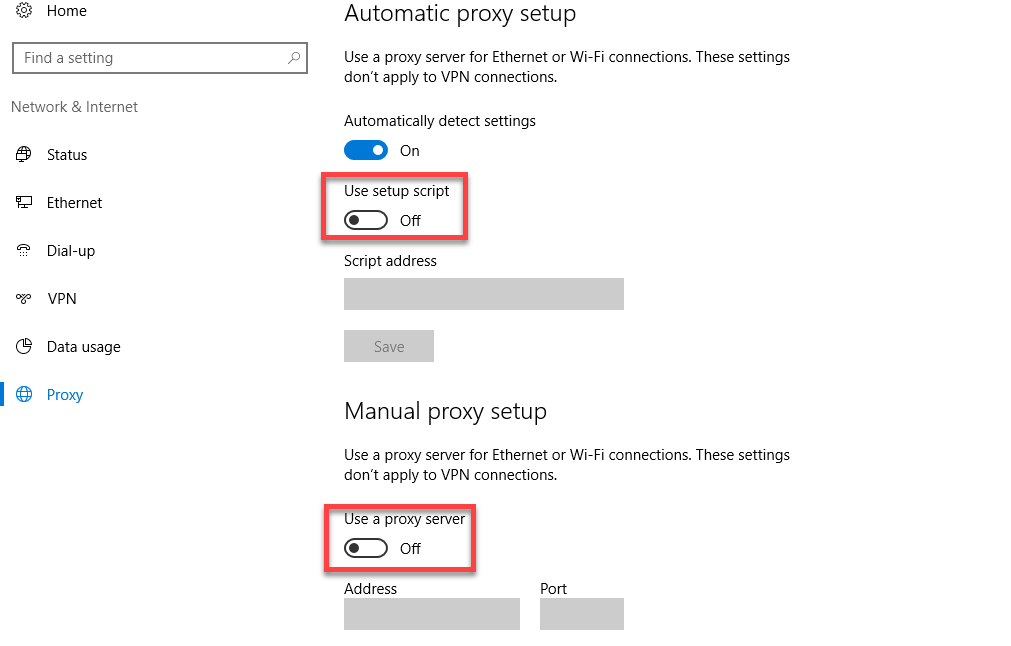Click the Ethernet adapter icon

point(23,202)
